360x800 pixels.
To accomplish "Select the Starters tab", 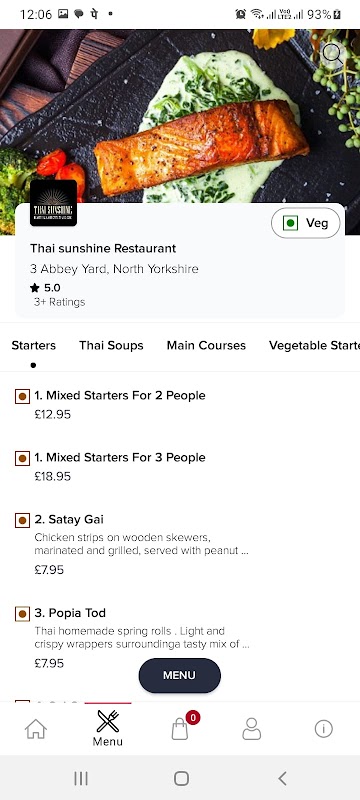I will point(34,345).
